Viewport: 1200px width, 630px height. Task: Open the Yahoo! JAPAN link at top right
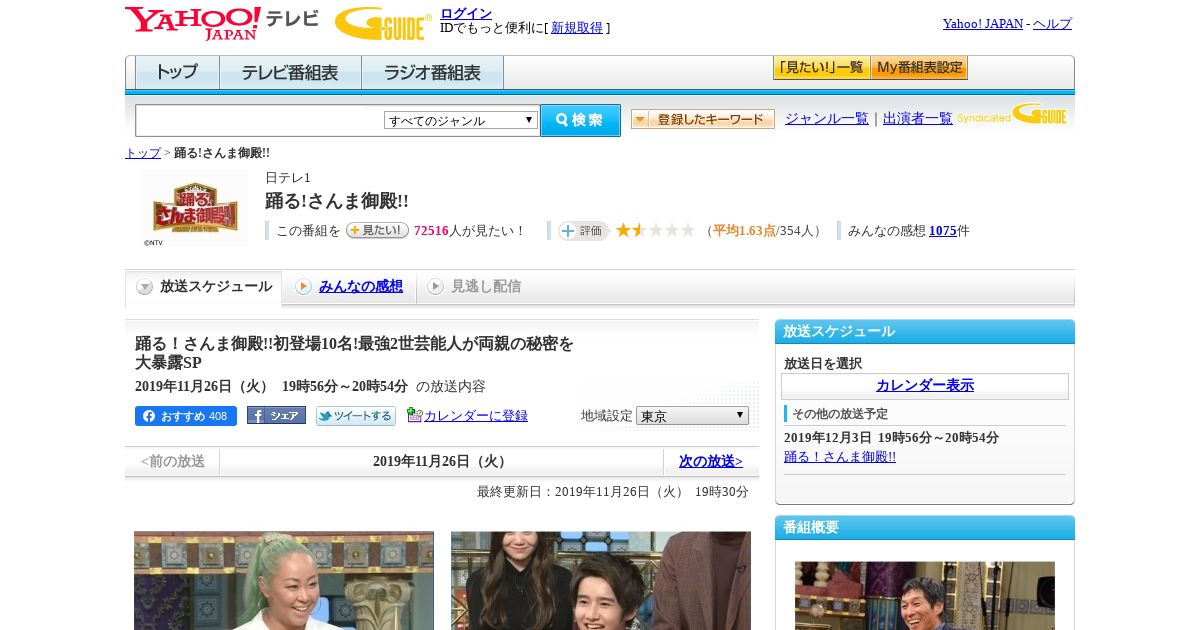[983, 24]
